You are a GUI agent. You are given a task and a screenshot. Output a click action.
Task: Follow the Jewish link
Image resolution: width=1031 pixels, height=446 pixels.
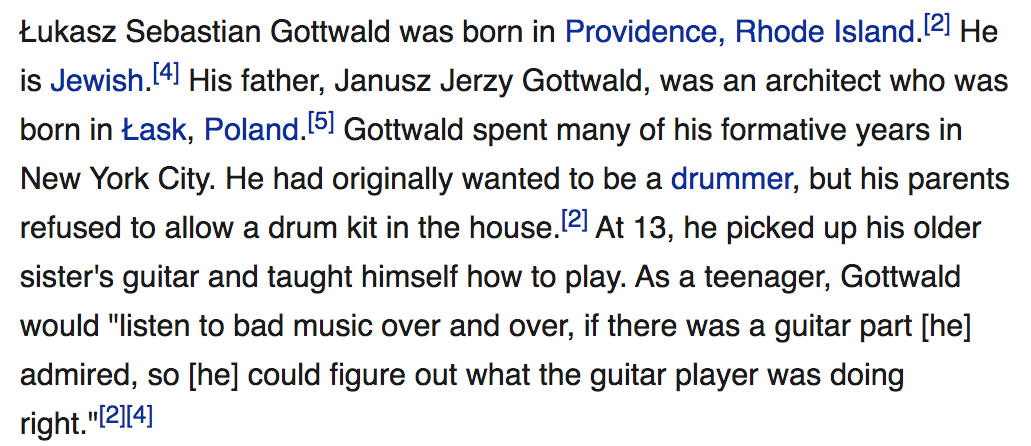click(97, 82)
